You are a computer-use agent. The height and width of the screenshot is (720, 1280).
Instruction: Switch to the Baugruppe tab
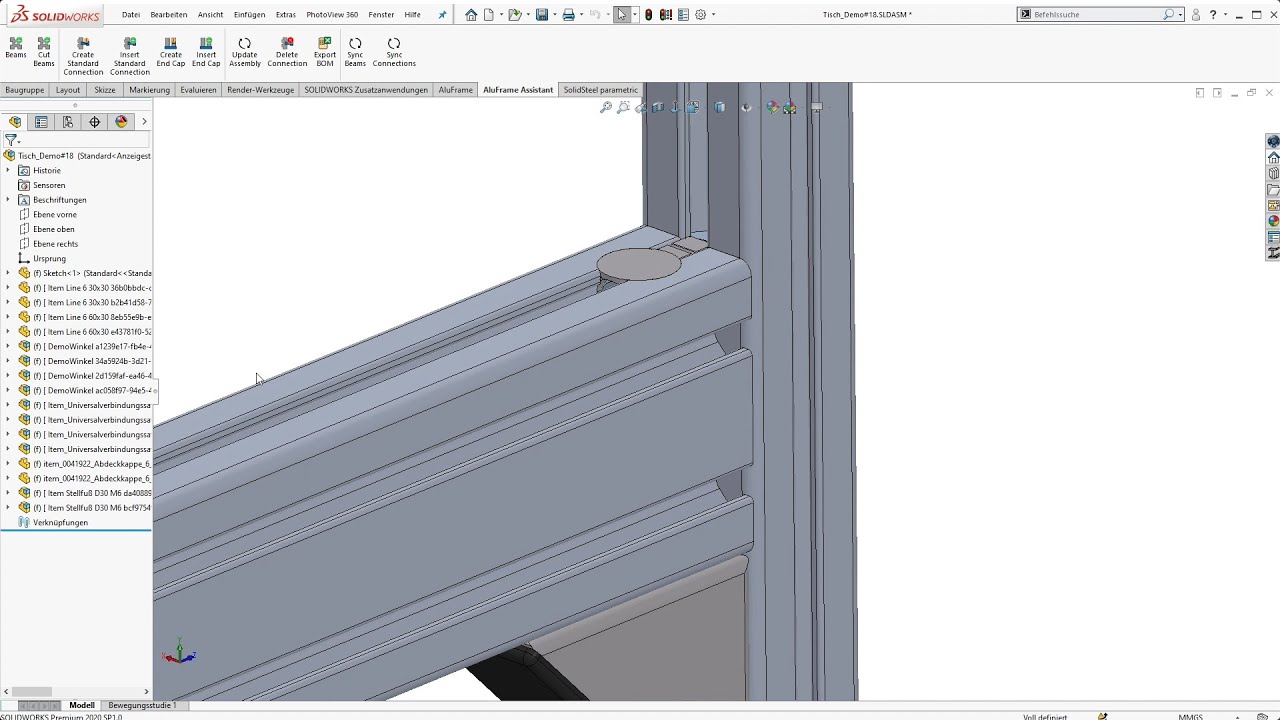pyautogui.click(x=25, y=90)
